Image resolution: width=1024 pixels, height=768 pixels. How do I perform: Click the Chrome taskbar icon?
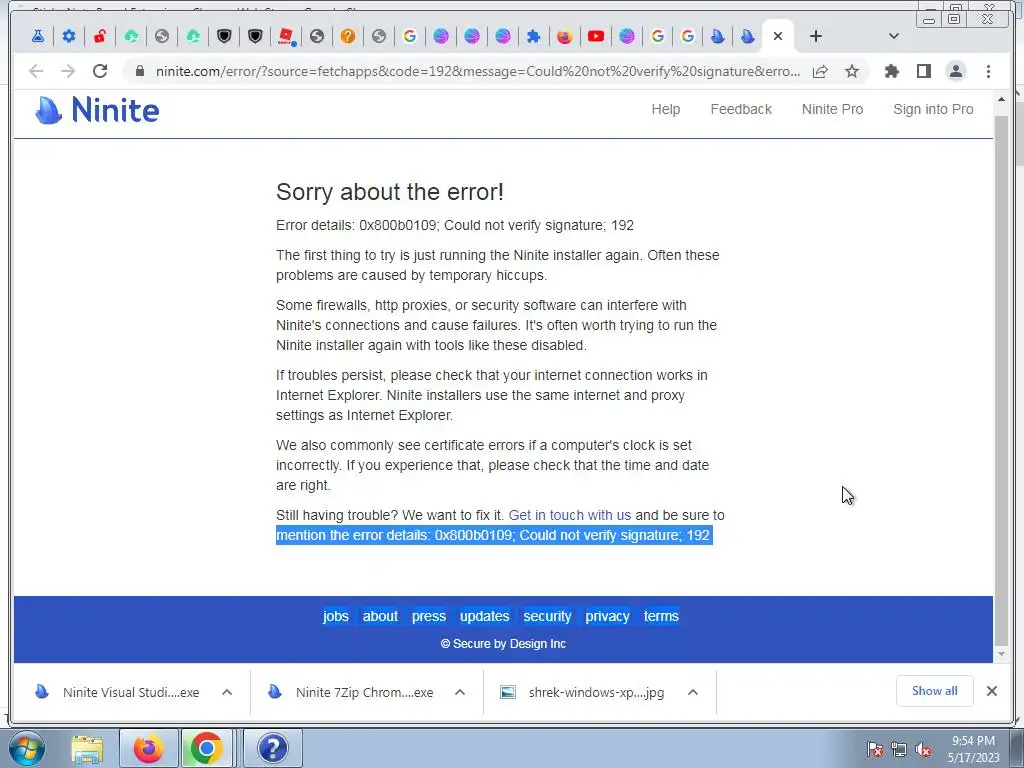207,748
